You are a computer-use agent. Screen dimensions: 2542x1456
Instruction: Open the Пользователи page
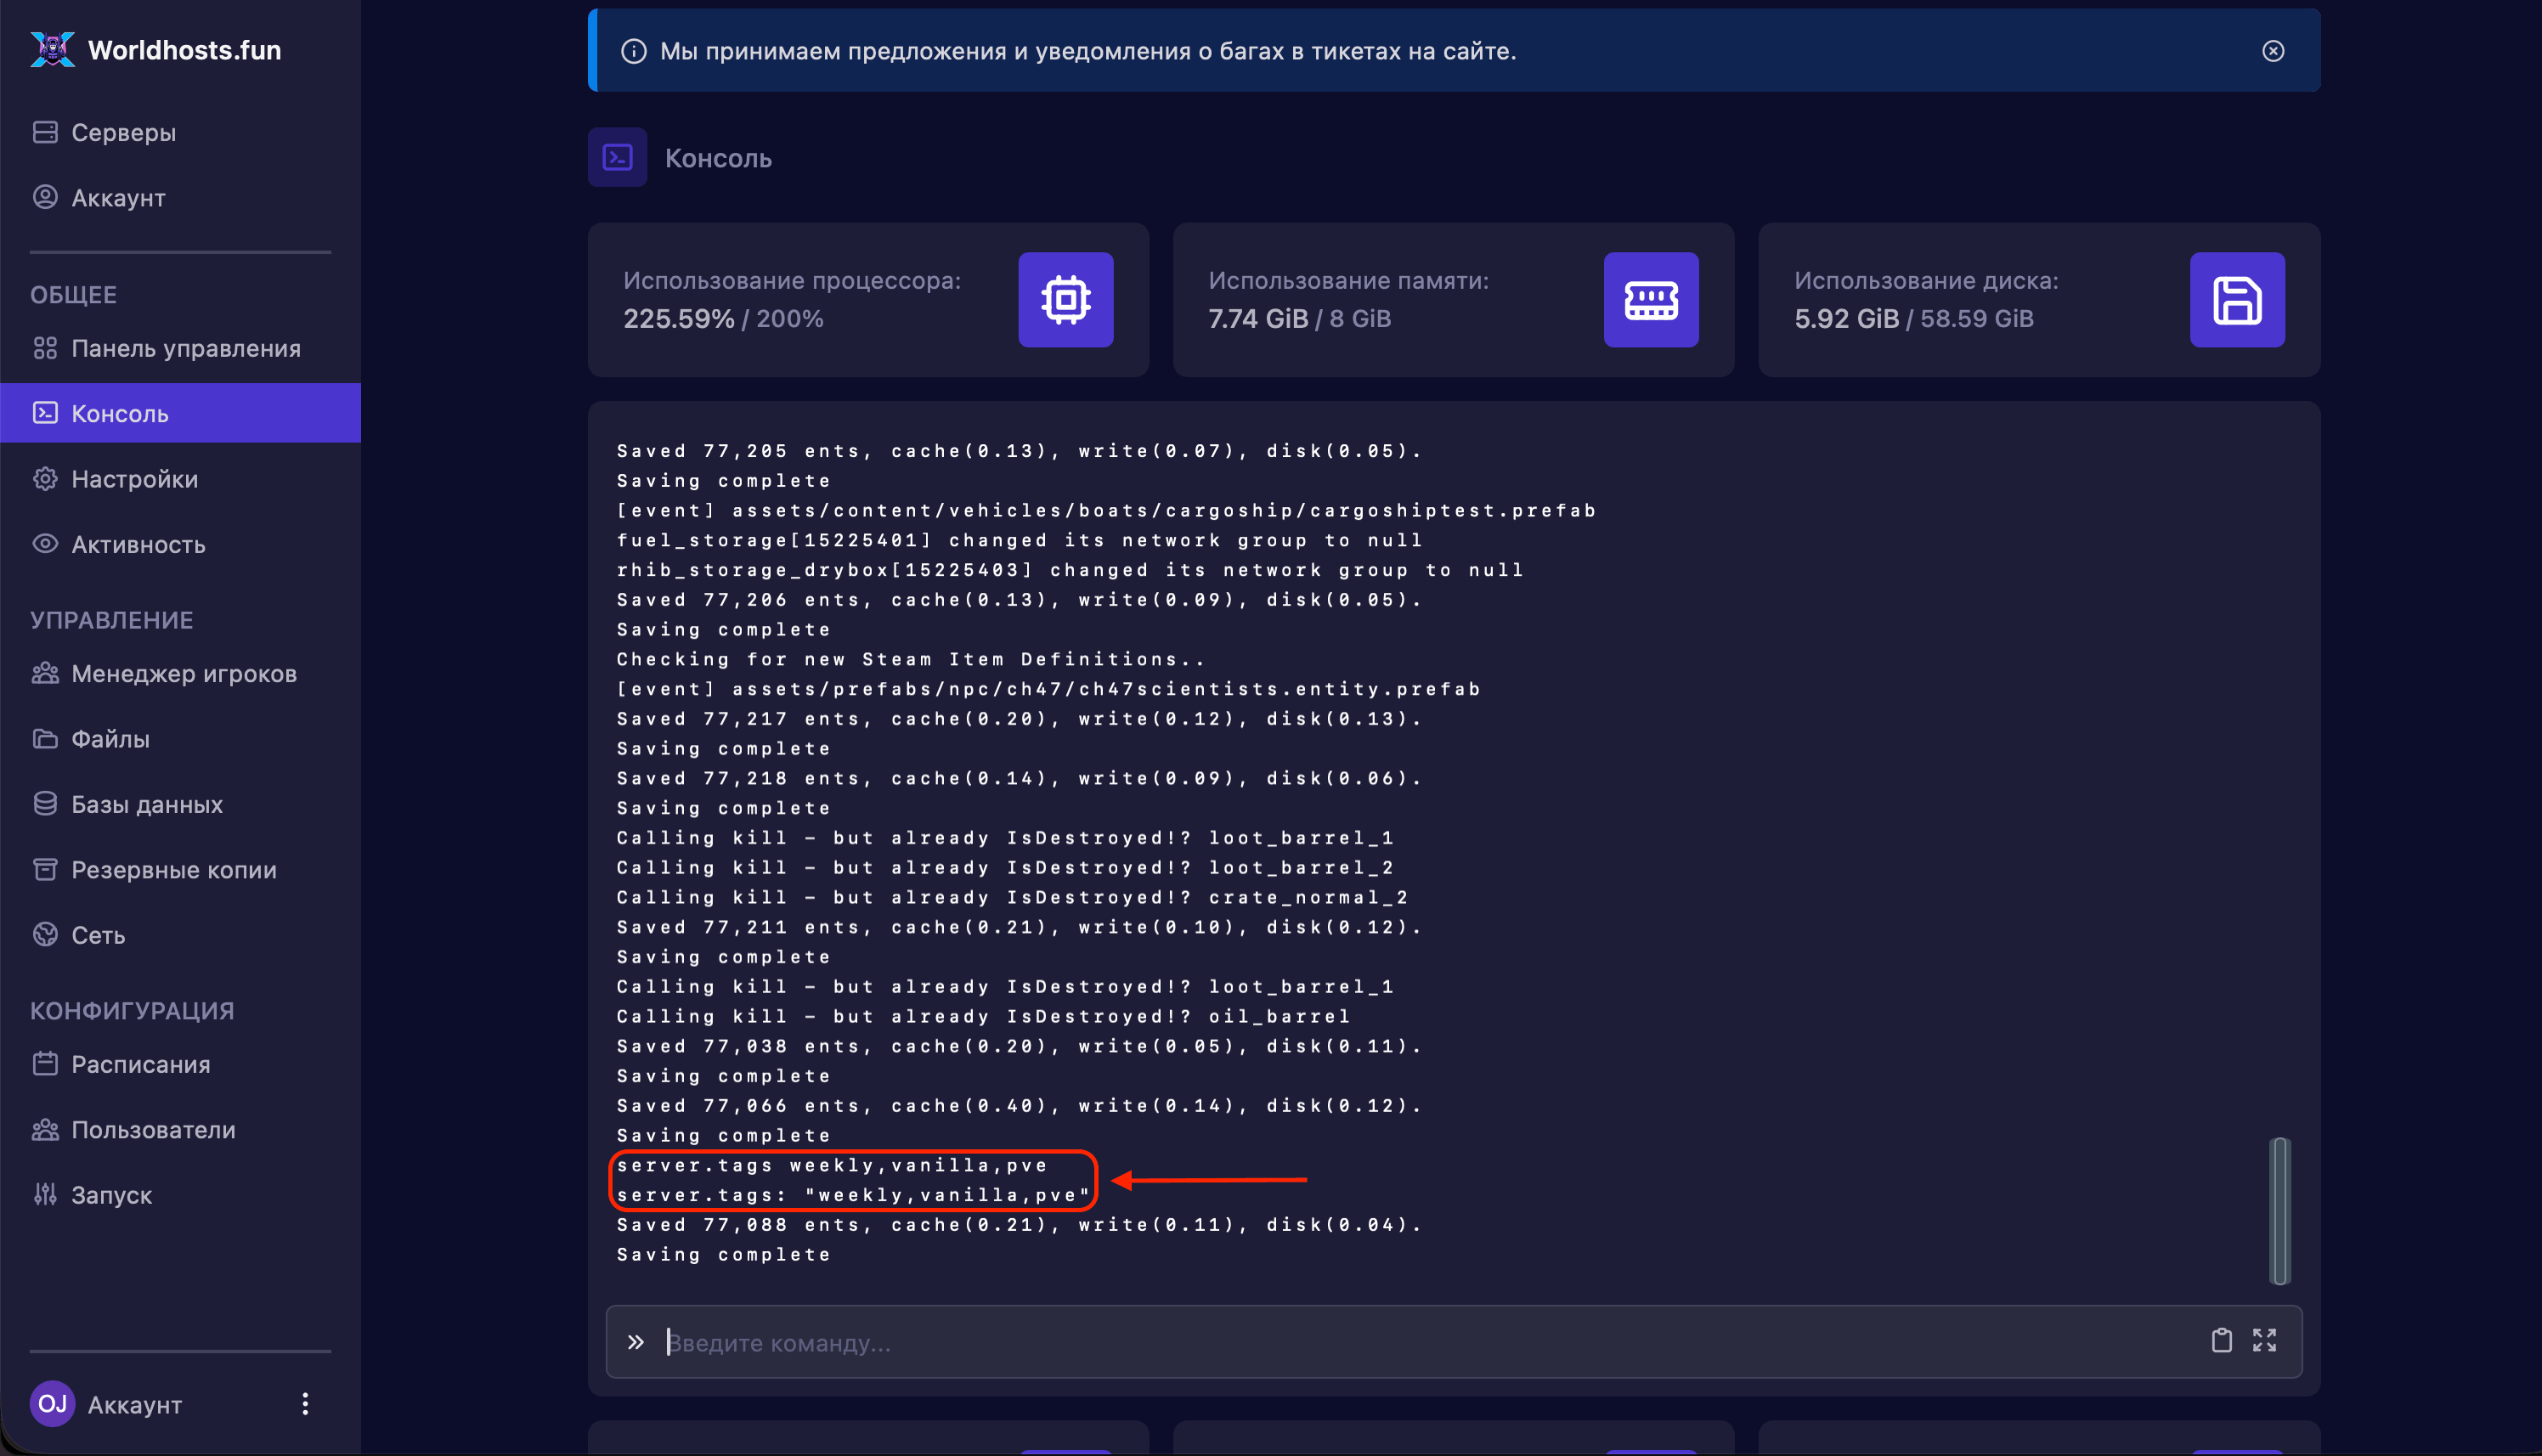(180, 1129)
